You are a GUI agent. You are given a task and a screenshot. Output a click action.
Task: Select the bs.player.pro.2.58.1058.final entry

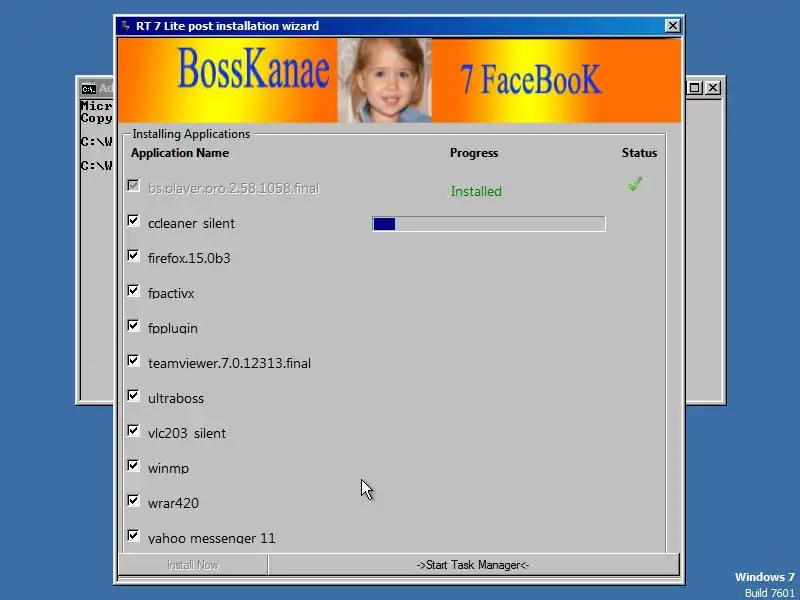(234, 188)
